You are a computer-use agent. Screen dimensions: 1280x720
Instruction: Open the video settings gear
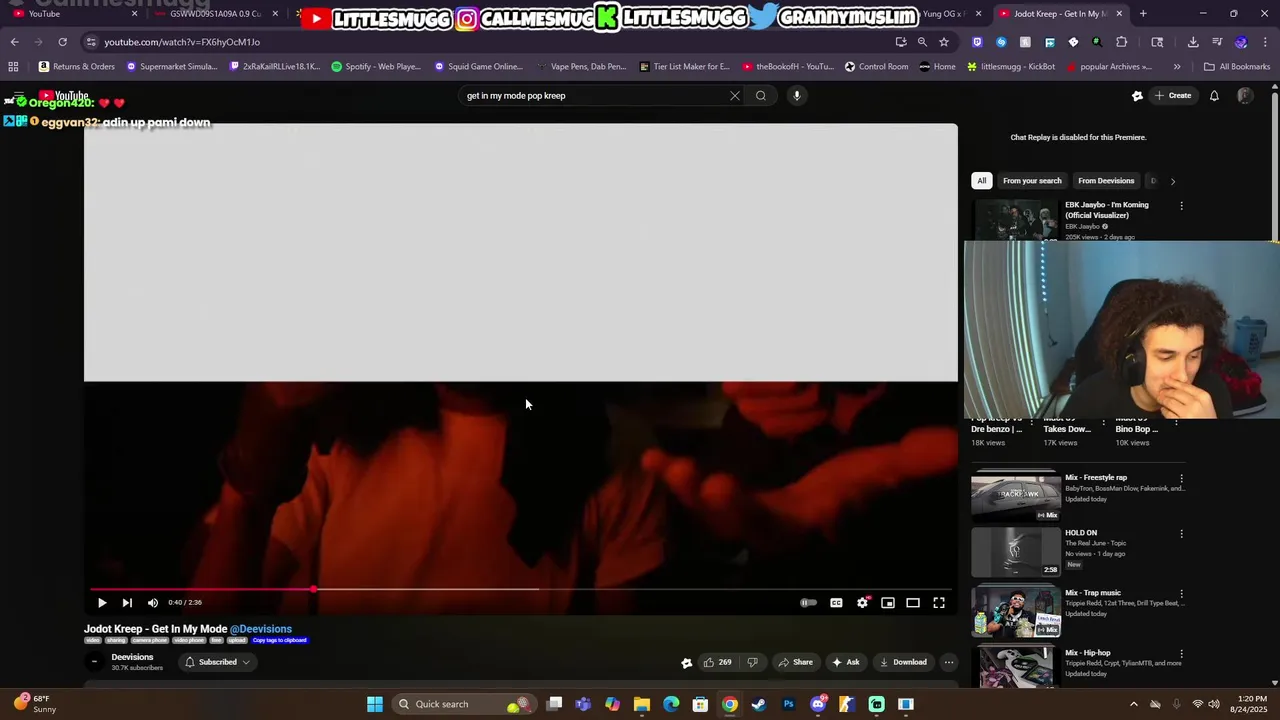point(862,603)
